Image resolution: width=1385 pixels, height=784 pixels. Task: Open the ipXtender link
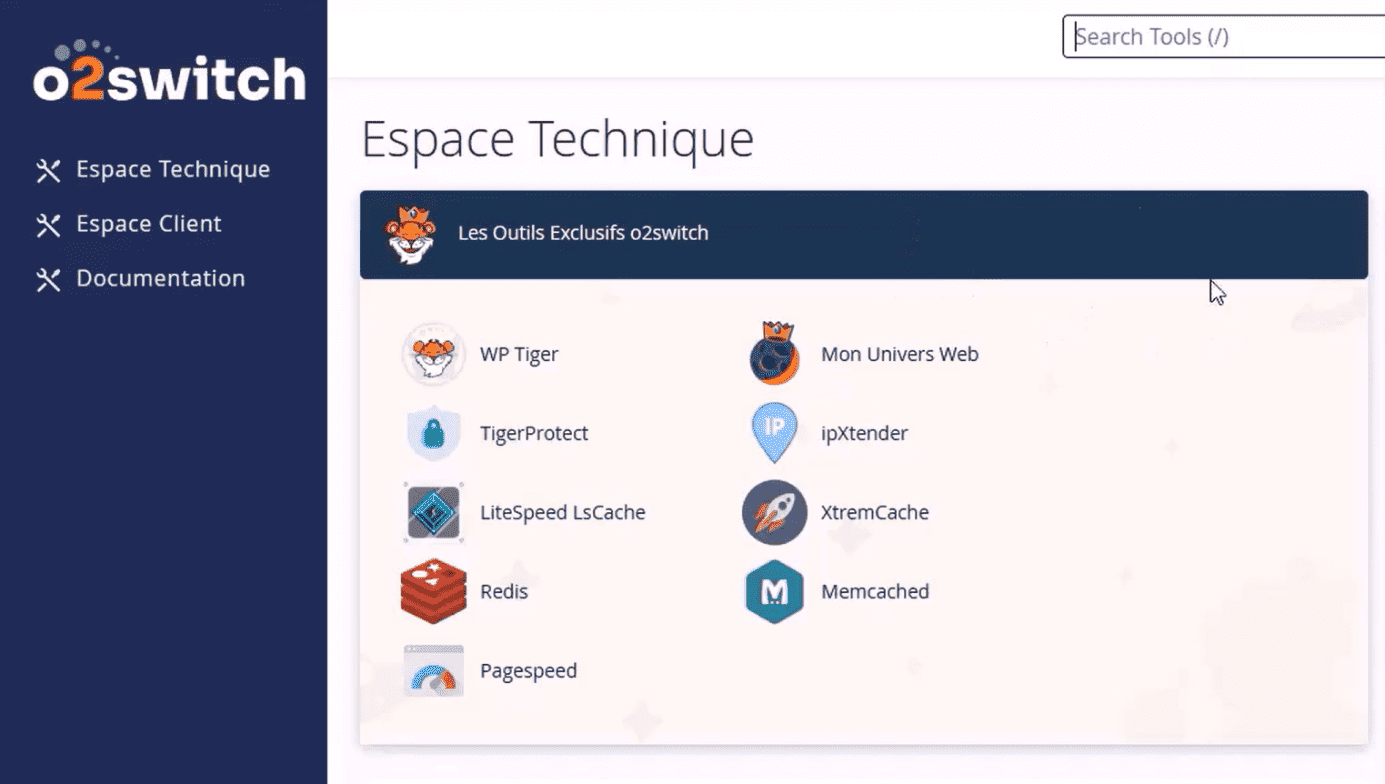pyautogui.click(x=864, y=433)
